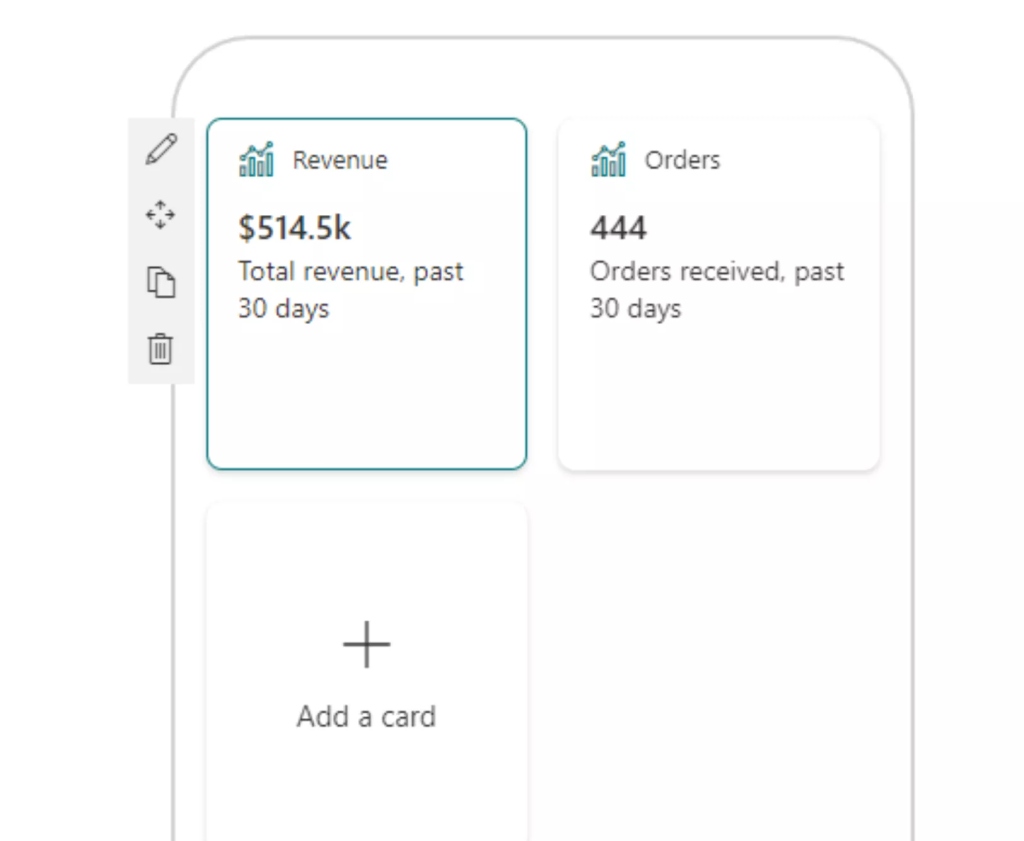
Task: Click the chart icon on Revenue card
Action: point(256,159)
